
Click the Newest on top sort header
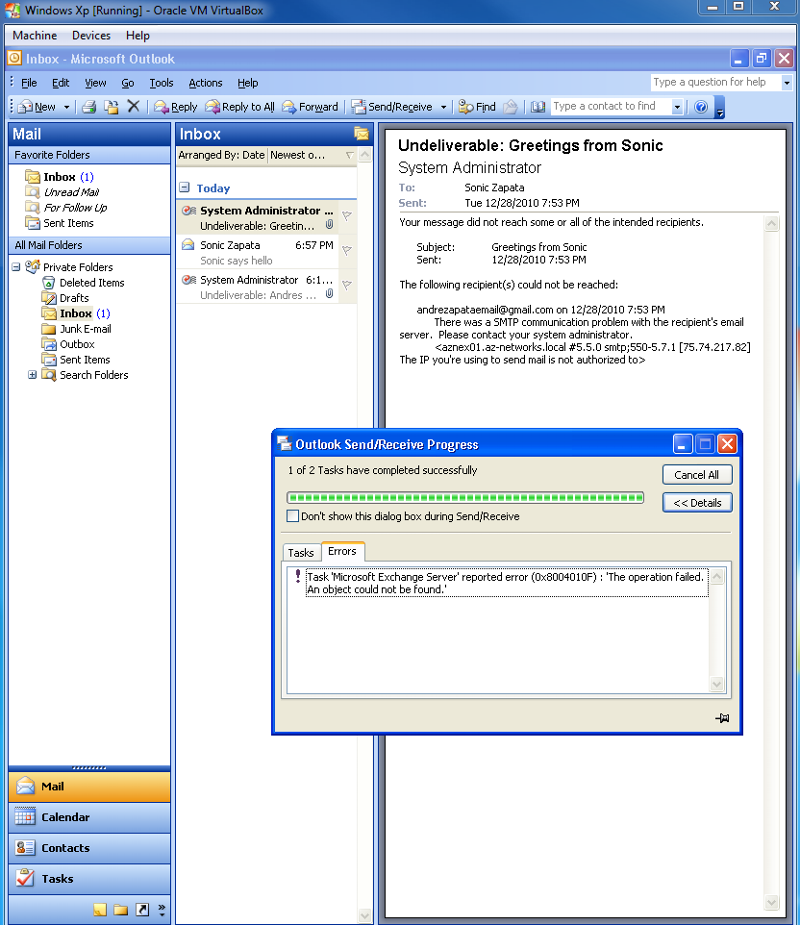[312, 155]
